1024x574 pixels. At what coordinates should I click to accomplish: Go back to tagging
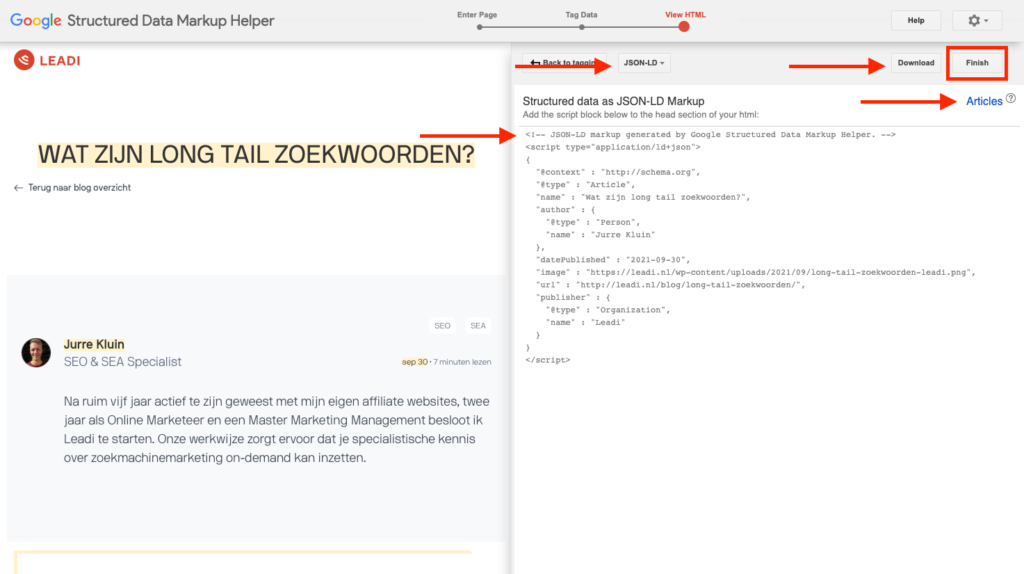pos(565,63)
